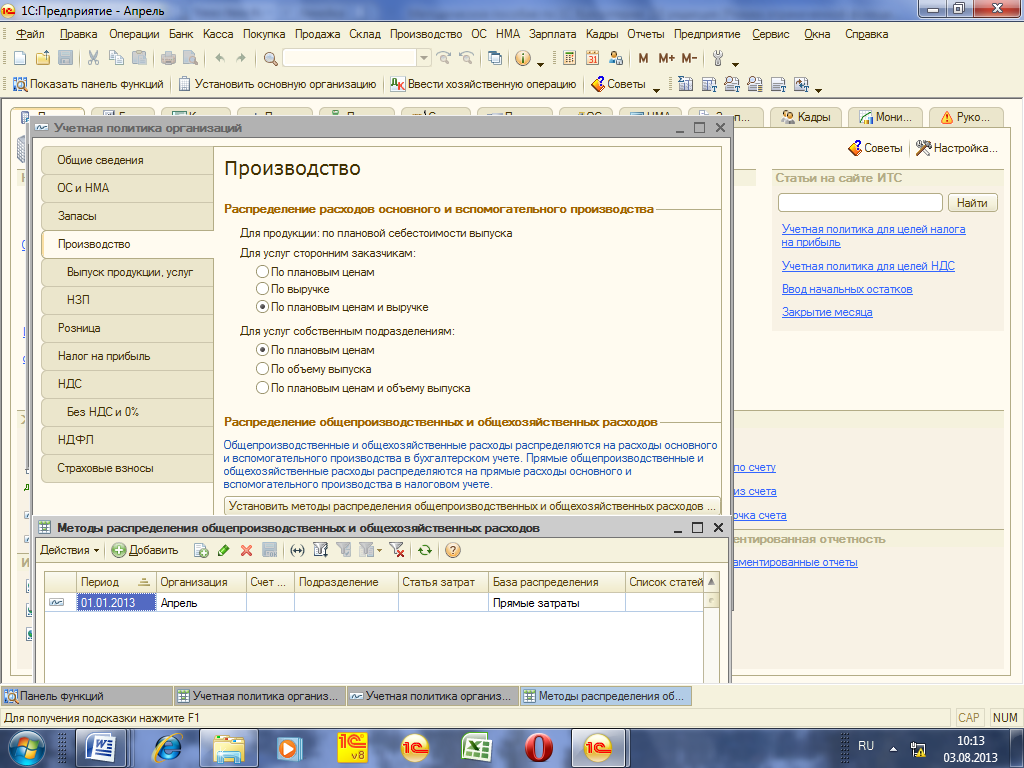1024x768 pixels.
Task: Click the Настройка... button
Action: pyautogui.click(x=957, y=148)
